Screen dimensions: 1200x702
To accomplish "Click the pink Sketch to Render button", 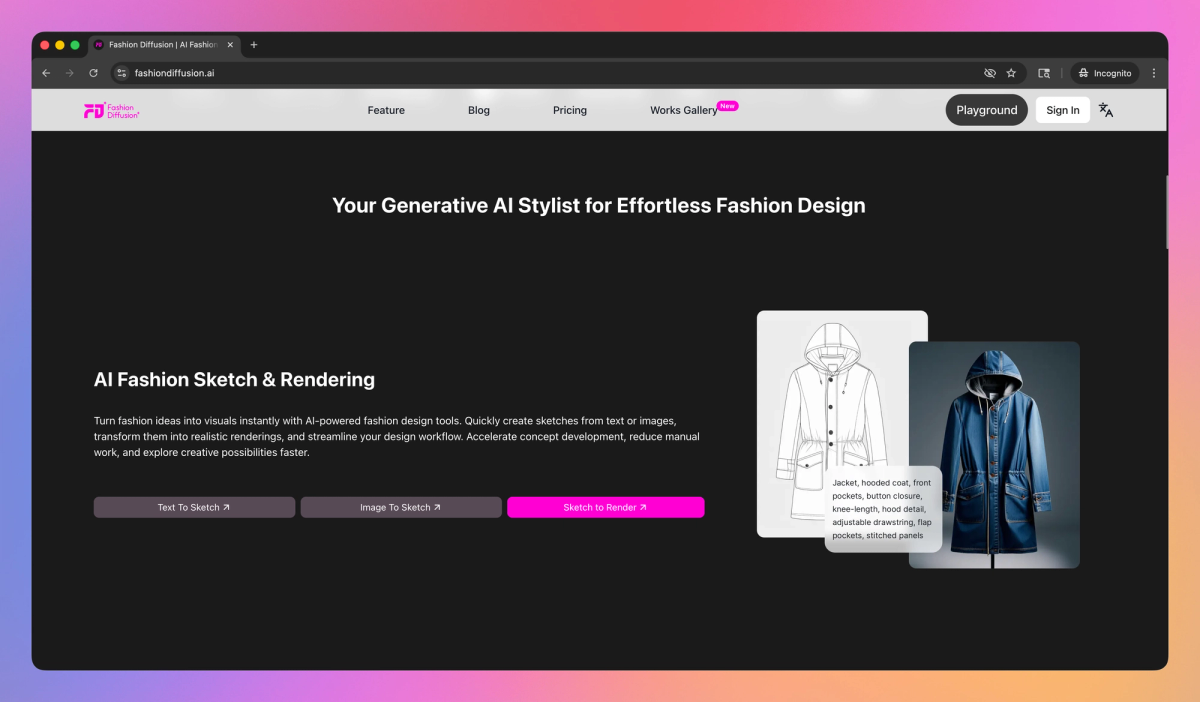I will point(605,507).
